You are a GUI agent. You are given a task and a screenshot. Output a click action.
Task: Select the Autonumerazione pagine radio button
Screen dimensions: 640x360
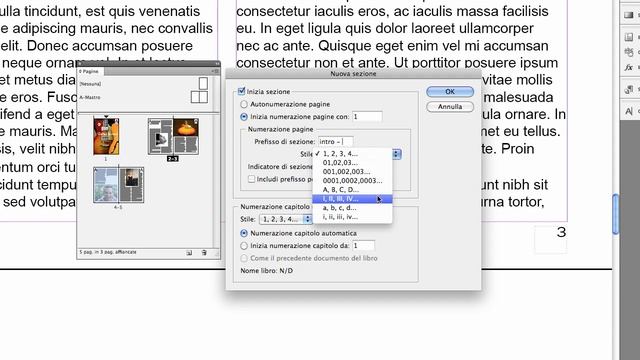(x=244, y=104)
